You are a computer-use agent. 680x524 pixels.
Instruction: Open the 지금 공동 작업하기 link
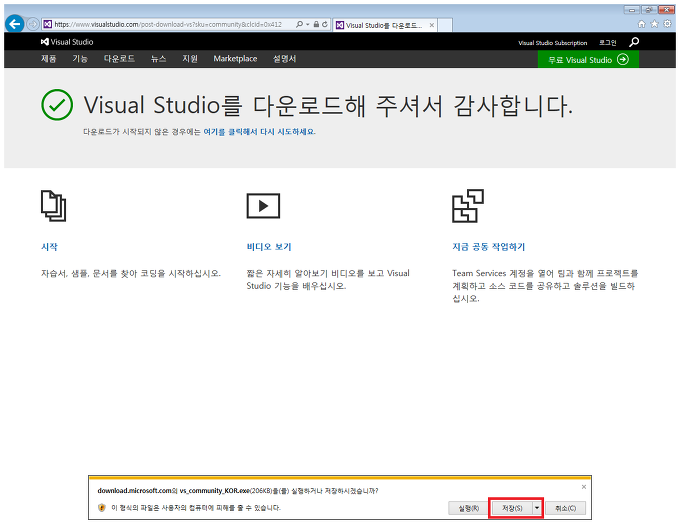coord(488,247)
